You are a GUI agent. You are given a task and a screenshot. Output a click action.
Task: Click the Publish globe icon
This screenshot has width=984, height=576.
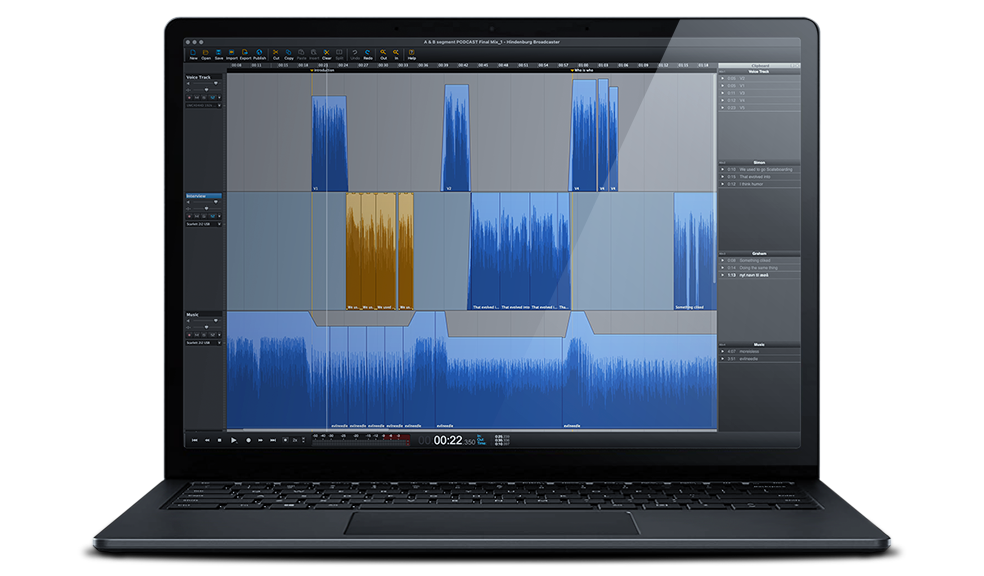(x=259, y=53)
